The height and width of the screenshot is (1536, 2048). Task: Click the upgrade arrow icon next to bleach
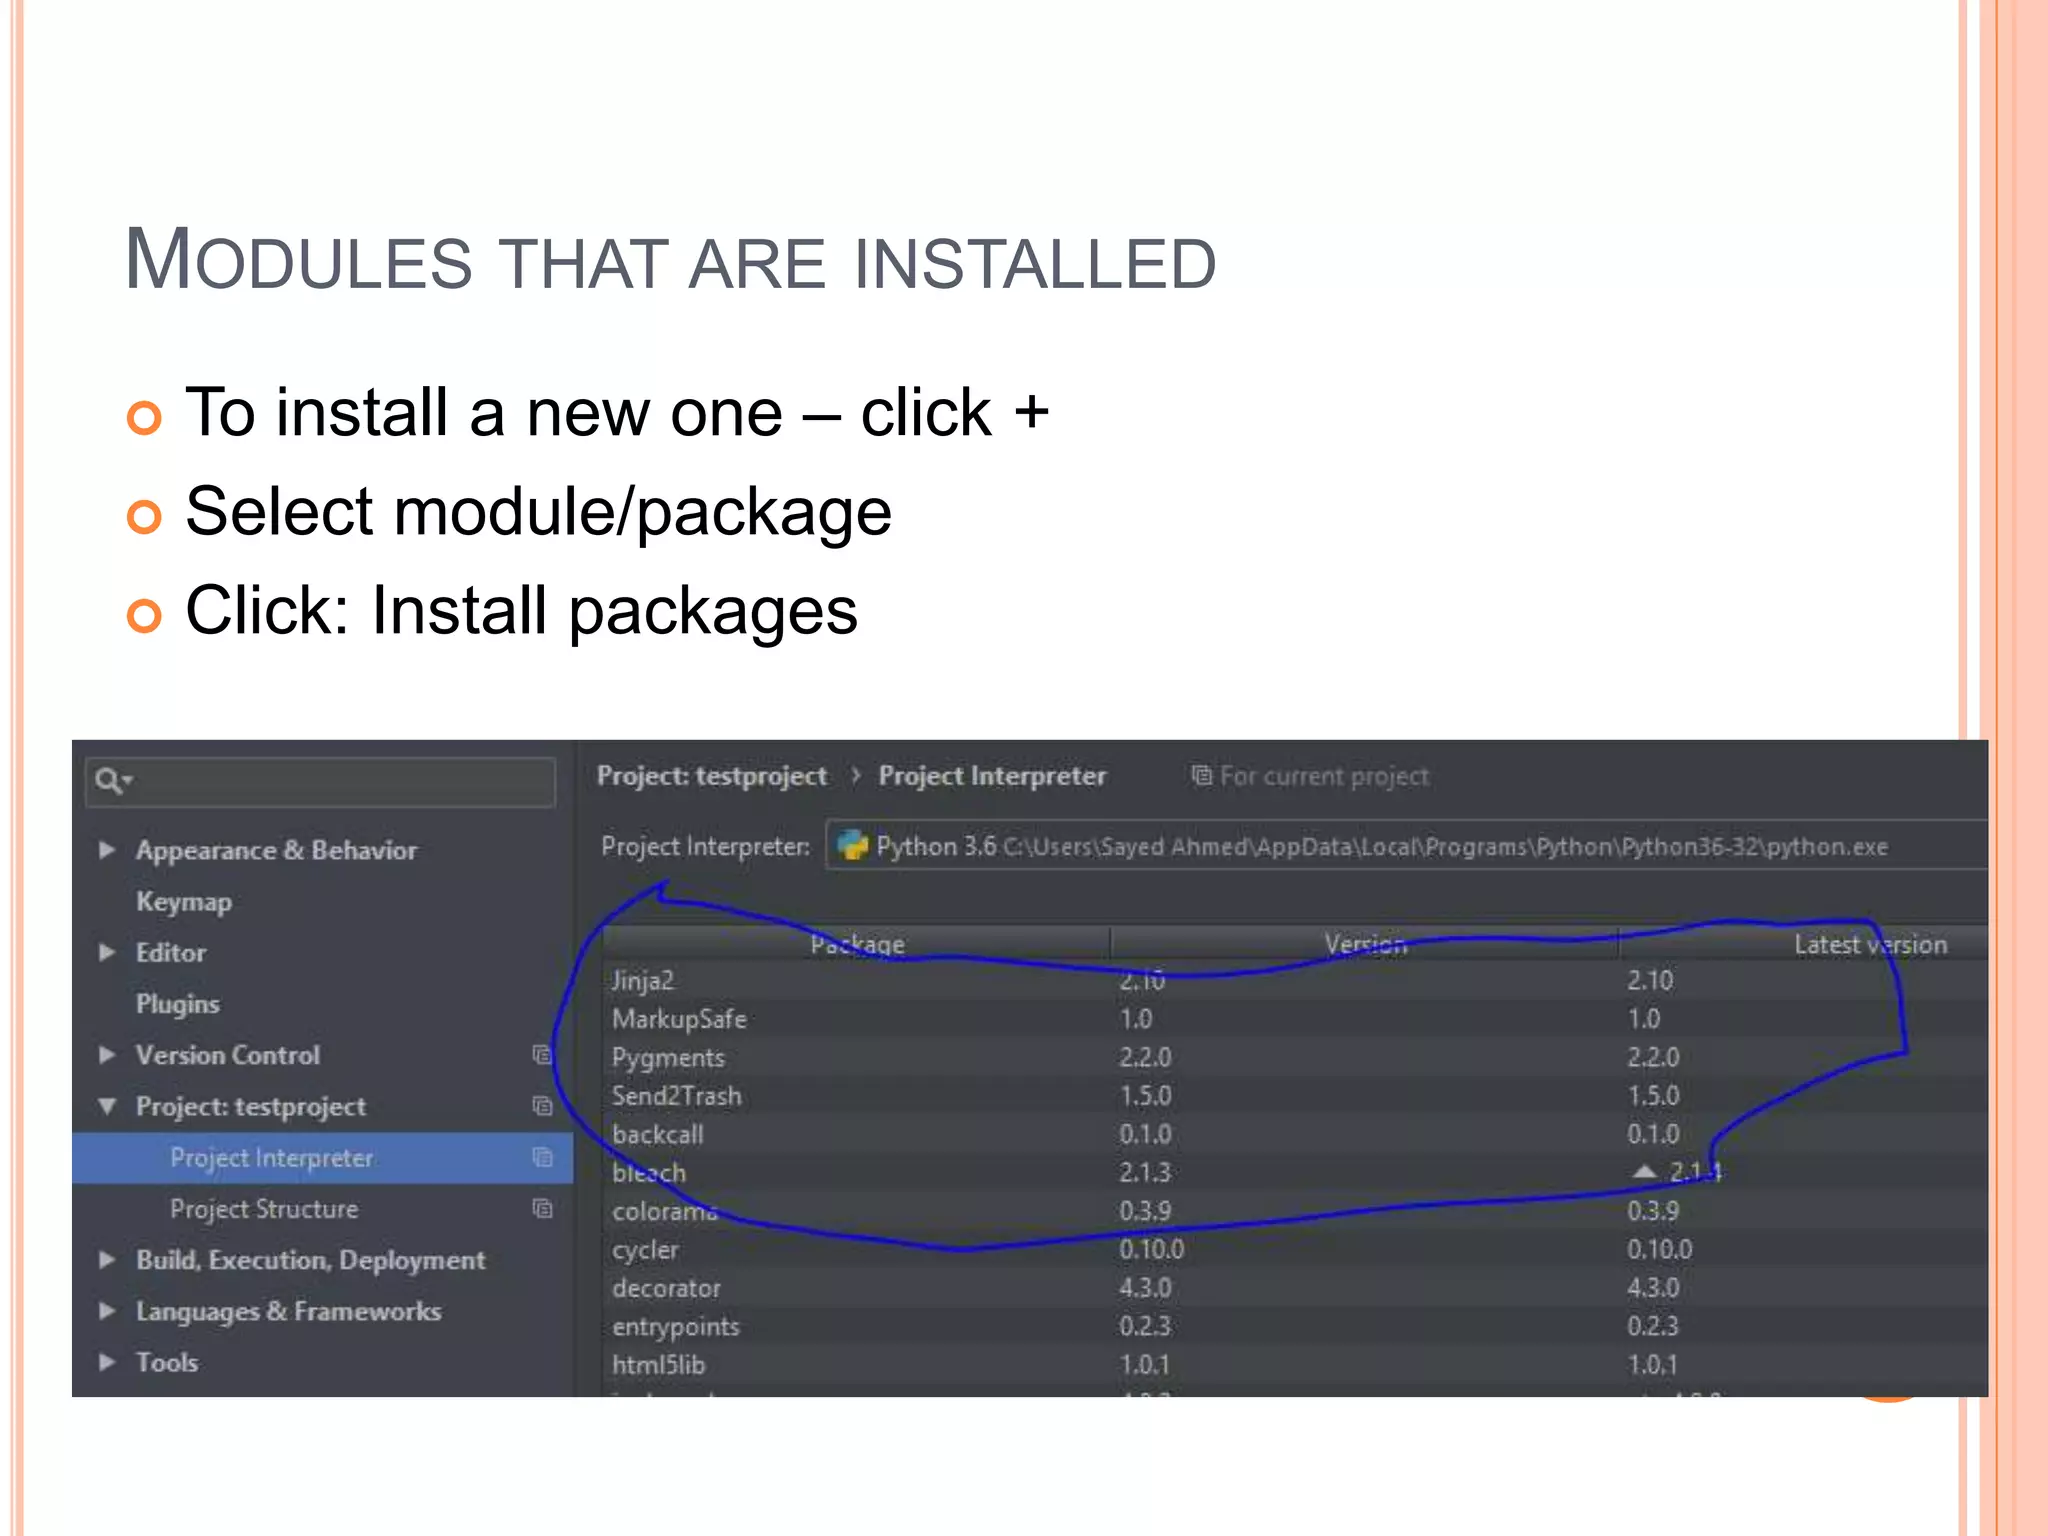click(1644, 1171)
